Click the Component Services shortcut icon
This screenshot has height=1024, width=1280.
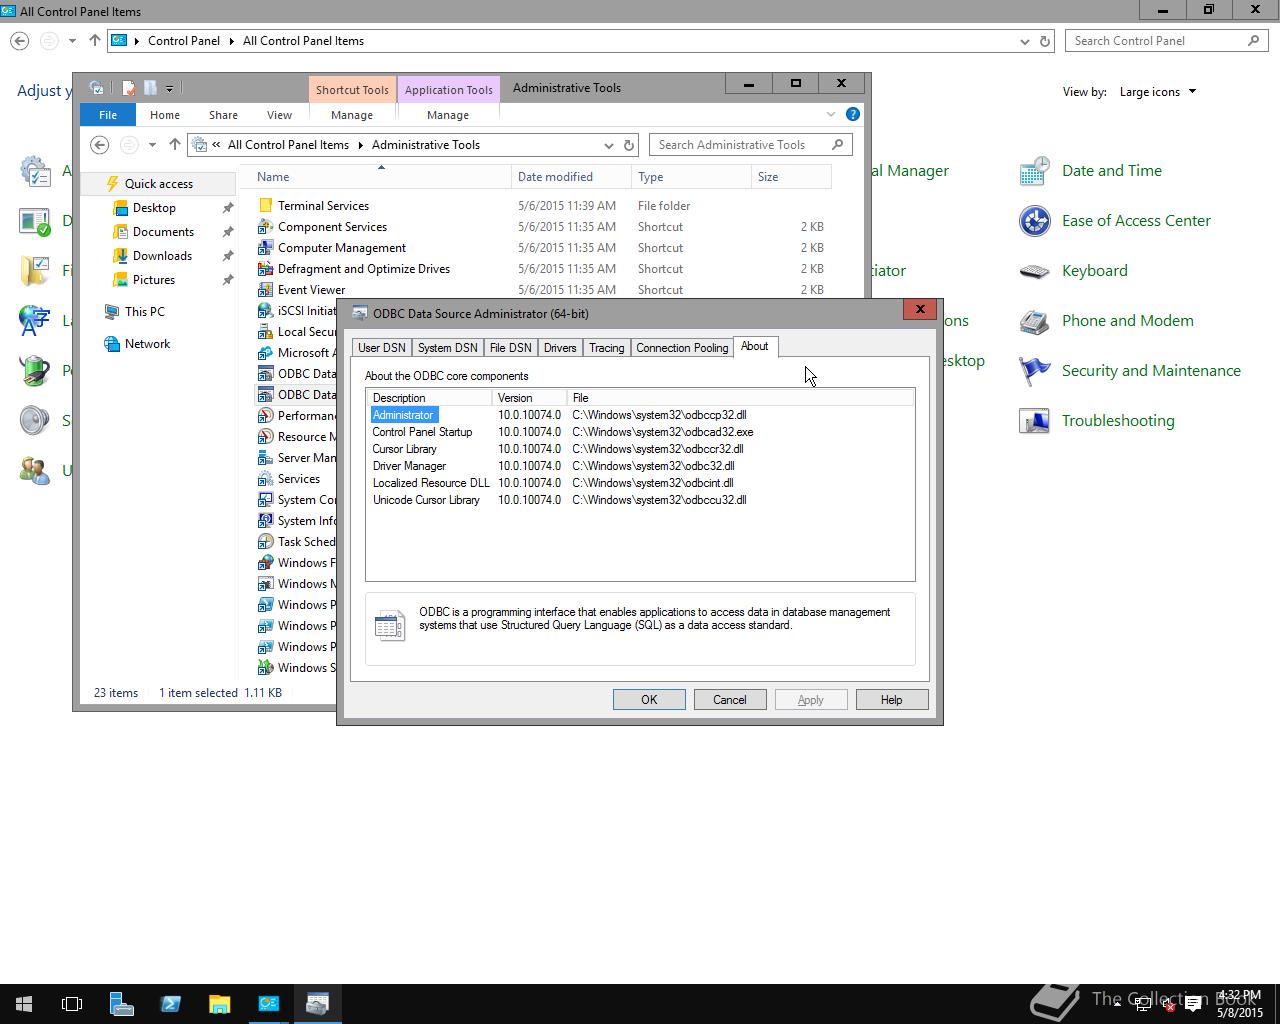click(265, 226)
